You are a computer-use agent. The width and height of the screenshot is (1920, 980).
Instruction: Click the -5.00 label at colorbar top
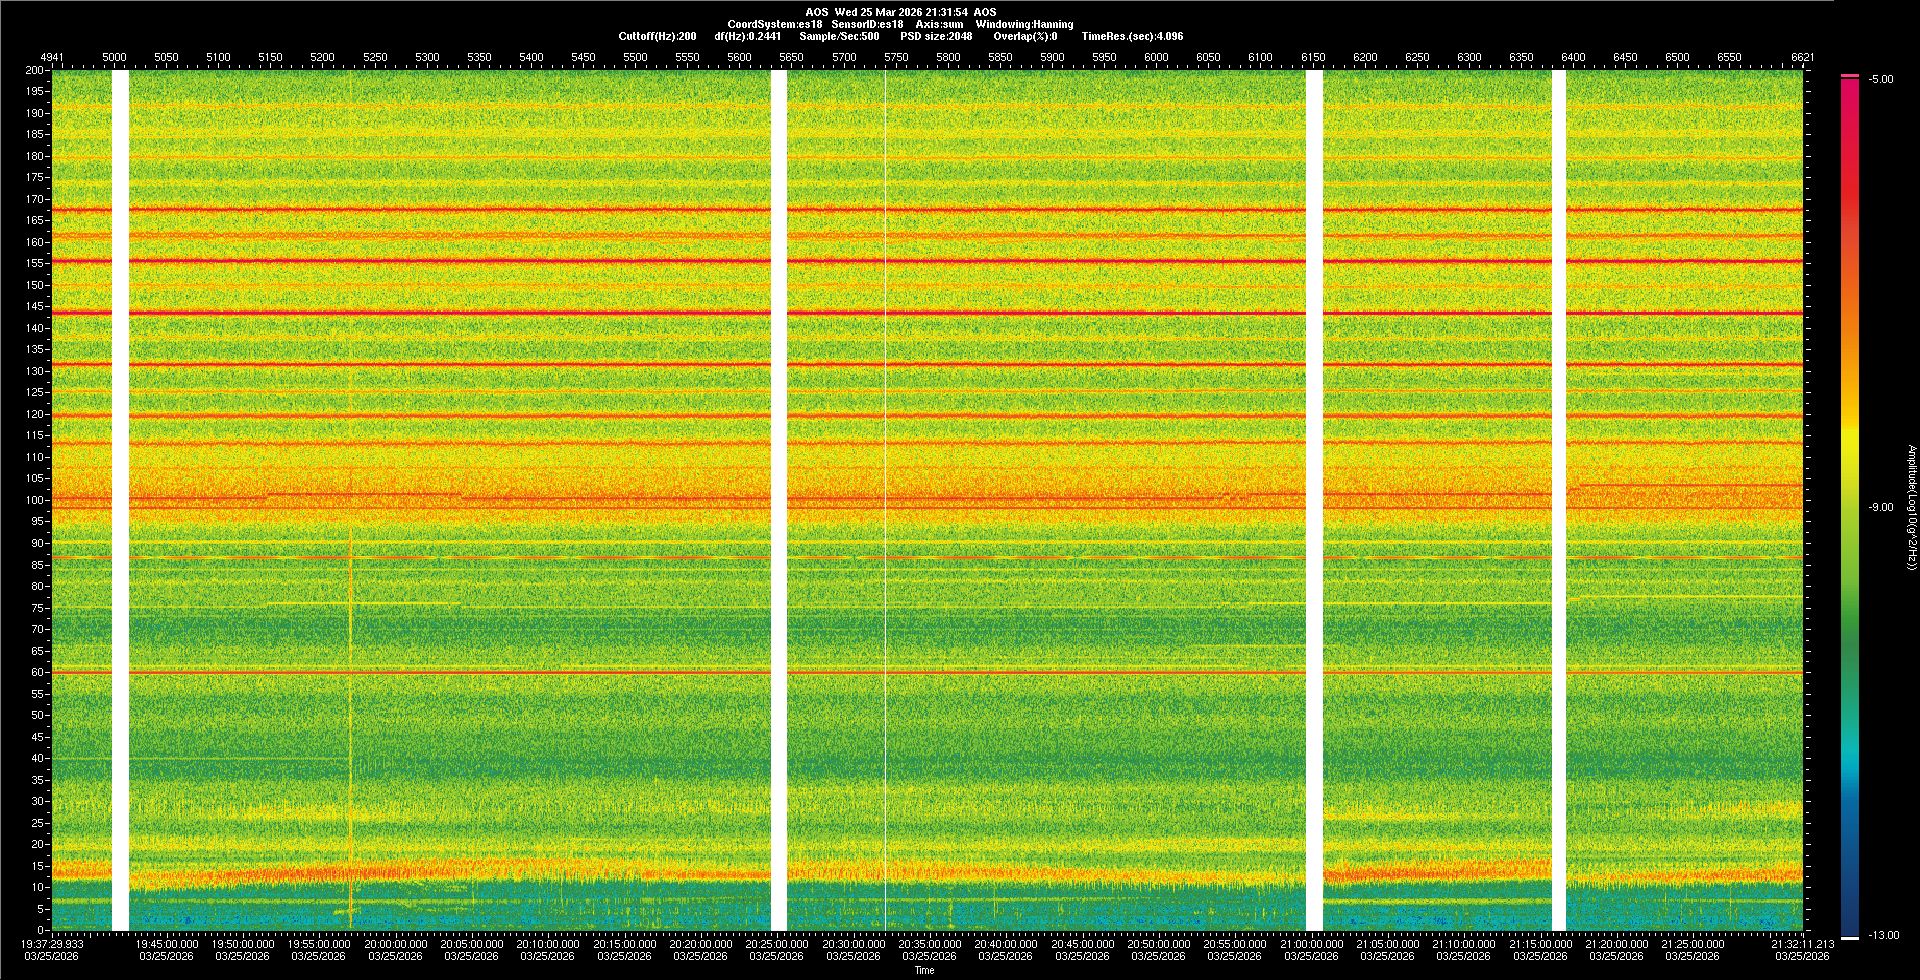1880,80
